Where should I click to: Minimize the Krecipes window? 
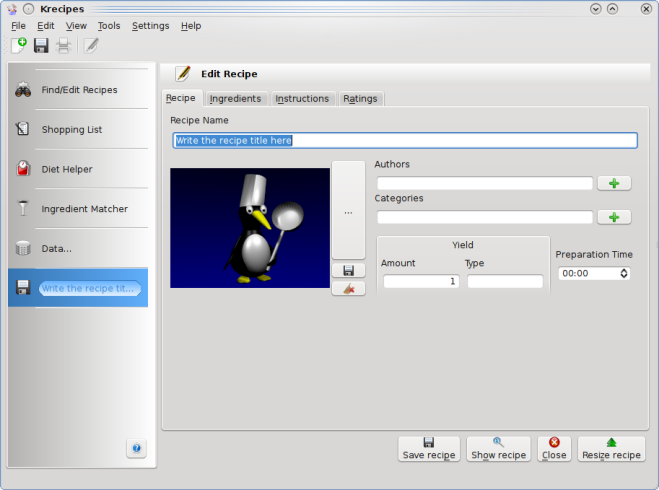coord(596,9)
